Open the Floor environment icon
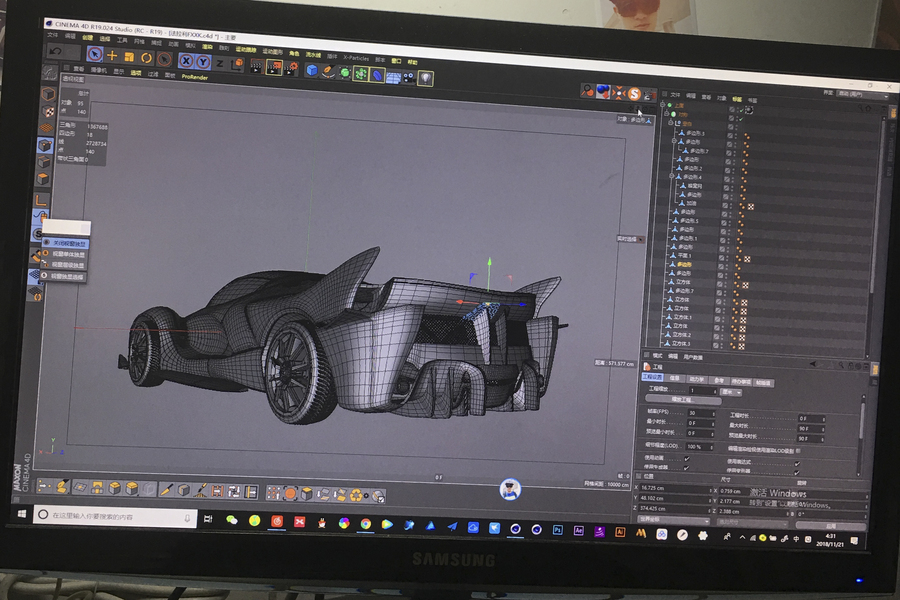 pyautogui.click(x=393, y=76)
